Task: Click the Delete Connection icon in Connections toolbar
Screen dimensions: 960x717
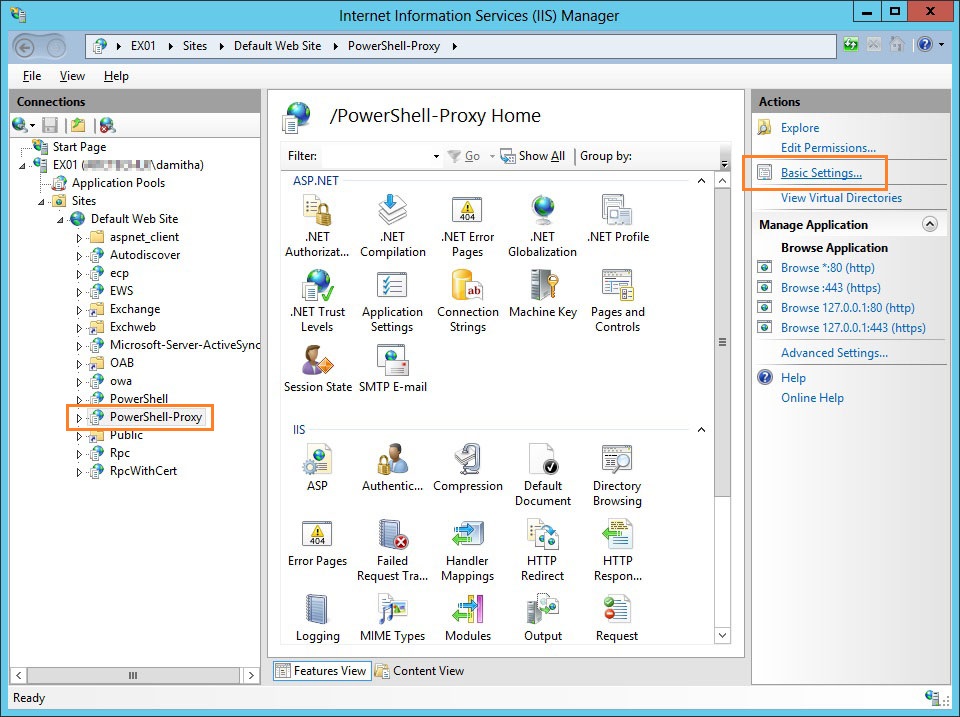Action: pos(107,126)
